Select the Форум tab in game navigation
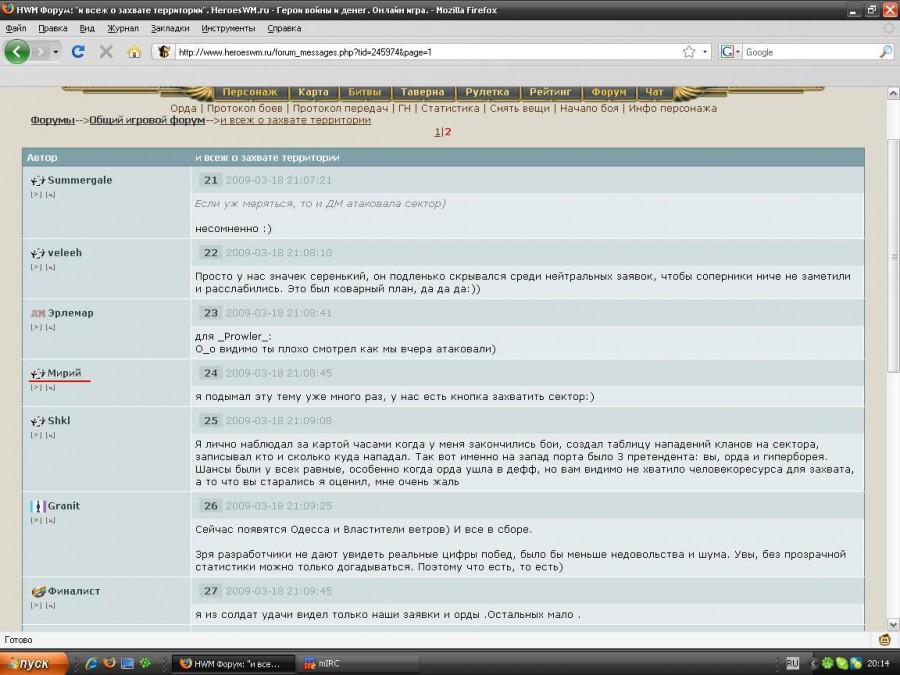This screenshot has width=900, height=675. 608,92
